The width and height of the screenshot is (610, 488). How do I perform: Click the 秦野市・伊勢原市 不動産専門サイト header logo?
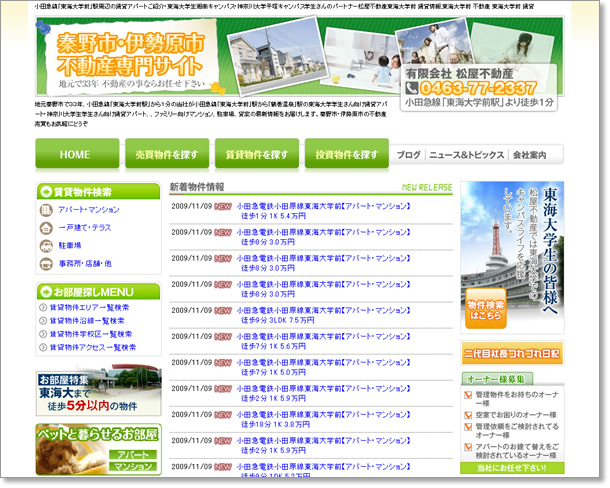(x=131, y=58)
